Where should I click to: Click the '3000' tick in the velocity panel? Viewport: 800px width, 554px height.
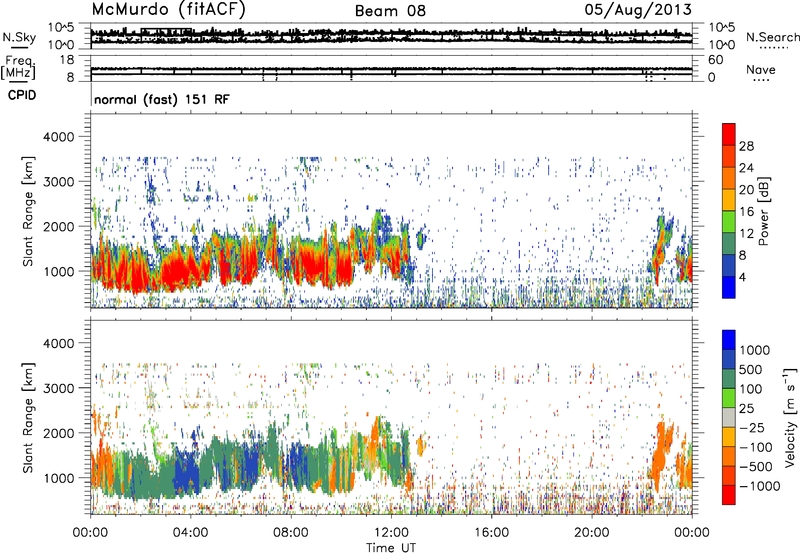click(x=61, y=388)
